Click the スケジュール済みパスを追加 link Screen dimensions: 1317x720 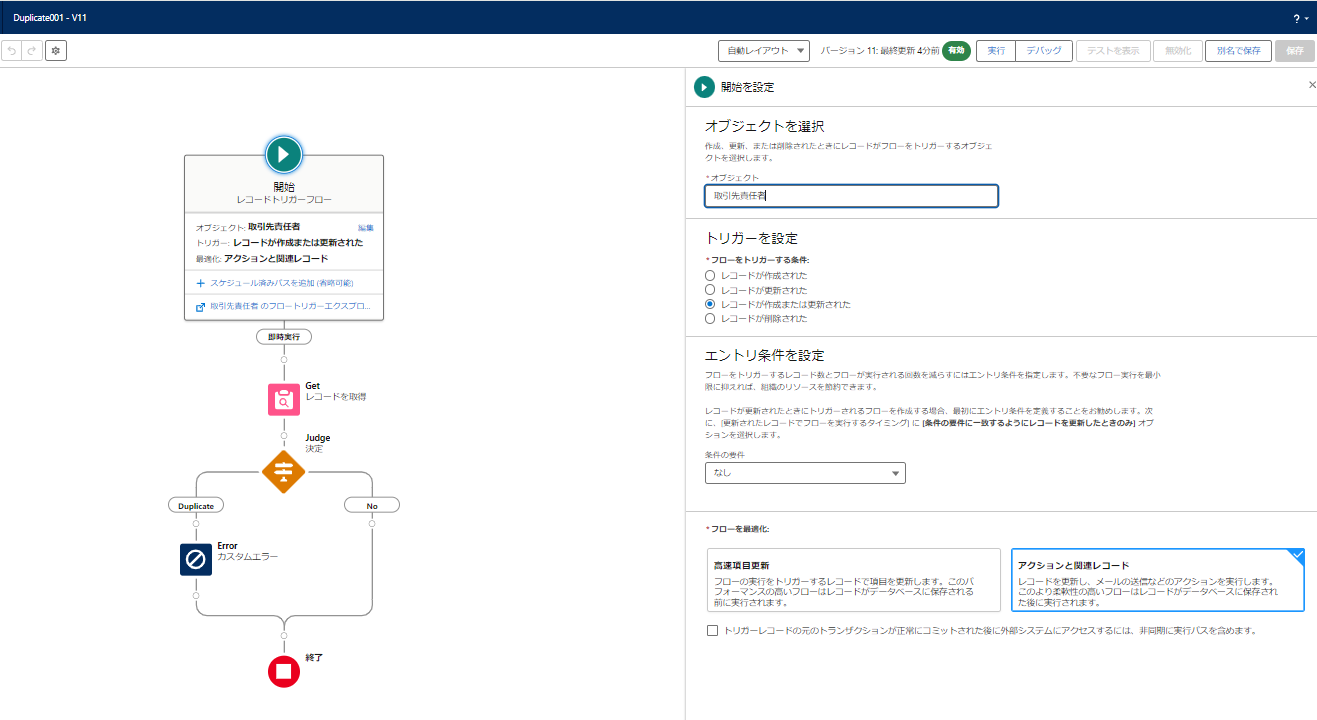coord(281,283)
